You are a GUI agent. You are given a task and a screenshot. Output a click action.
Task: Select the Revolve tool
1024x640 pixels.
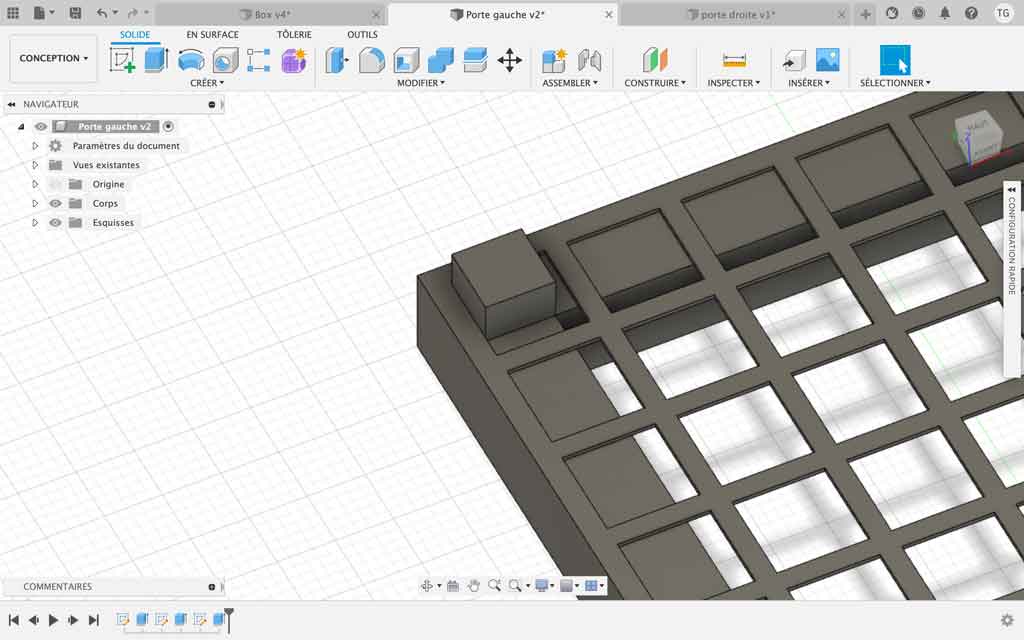pyautogui.click(x=191, y=61)
